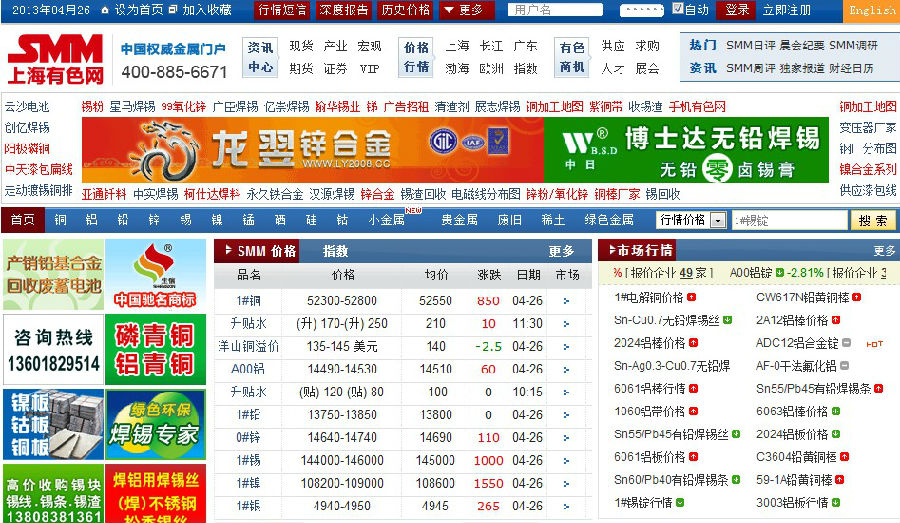Click red indicator icon next to 1#电解铜价格

click(692, 297)
